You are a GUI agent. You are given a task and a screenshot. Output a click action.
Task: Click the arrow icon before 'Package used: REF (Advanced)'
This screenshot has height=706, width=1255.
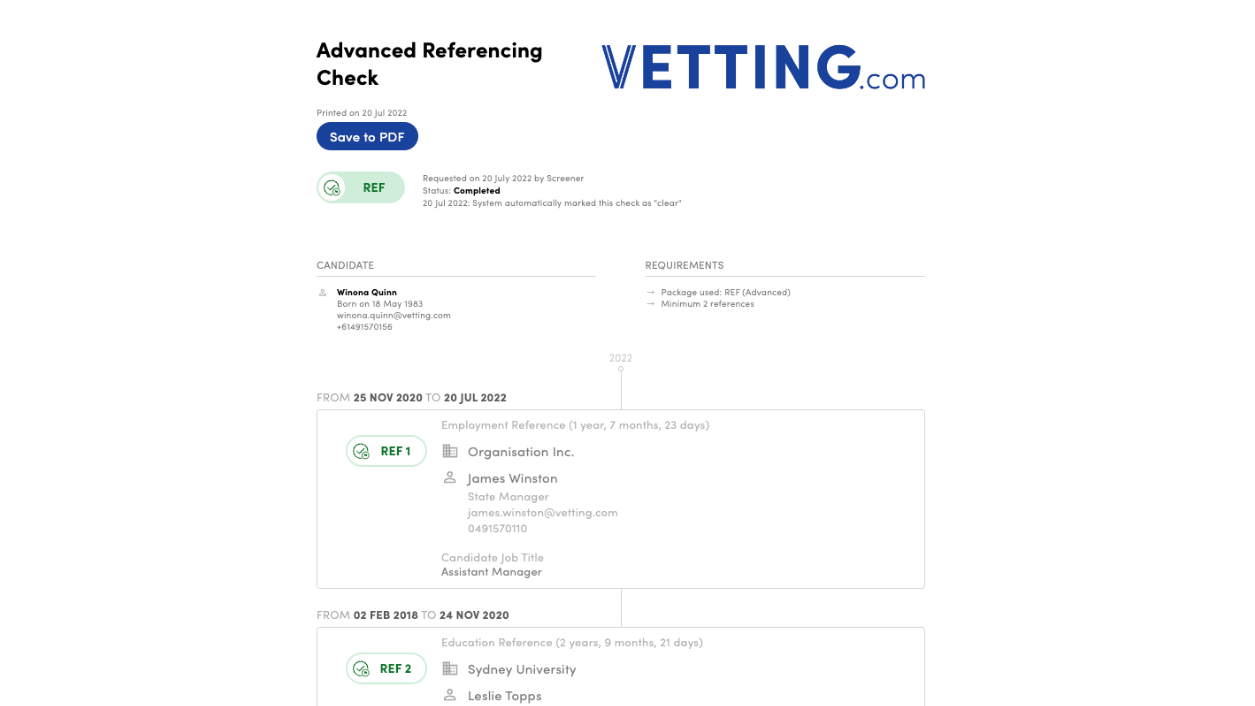651,293
